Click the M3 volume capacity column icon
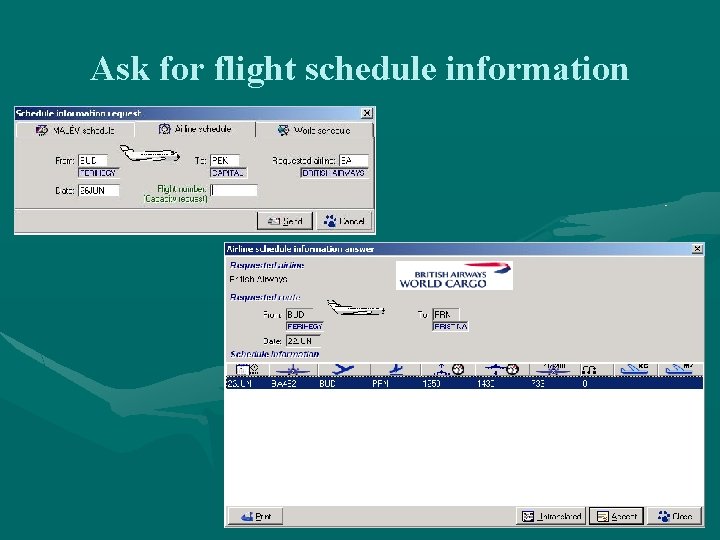720x540 pixels. tap(680, 369)
